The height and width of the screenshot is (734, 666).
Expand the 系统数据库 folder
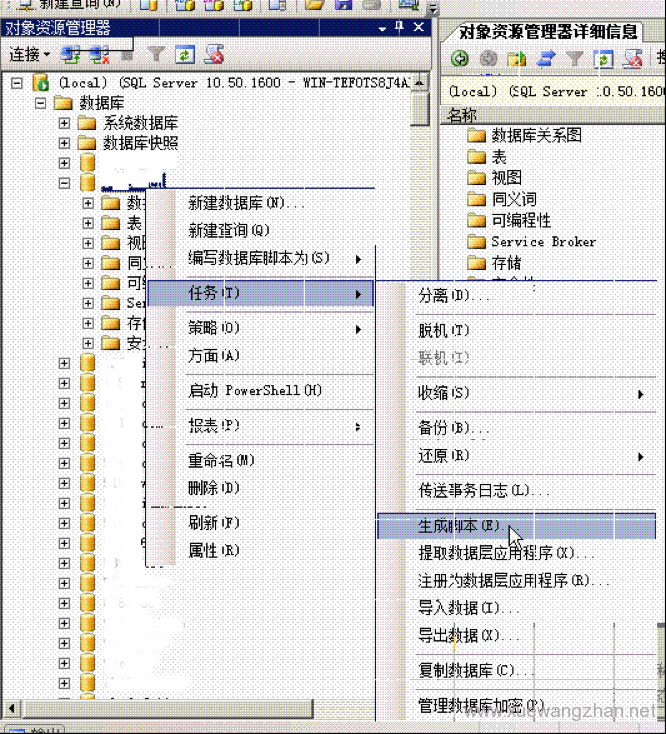click(x=64, y=123)
